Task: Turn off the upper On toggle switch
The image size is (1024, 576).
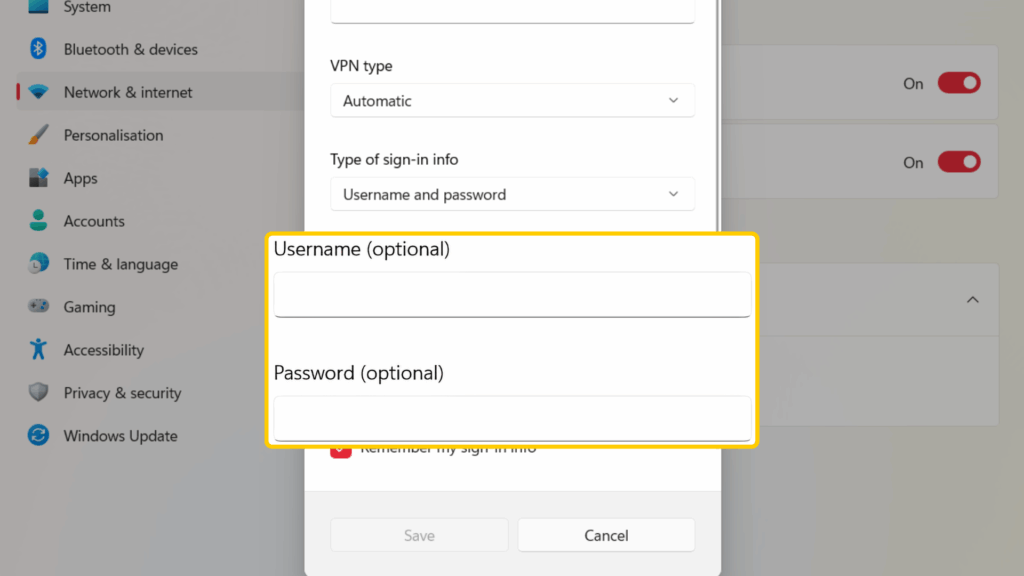Action: pyautogui.click(x=958, y=84)
